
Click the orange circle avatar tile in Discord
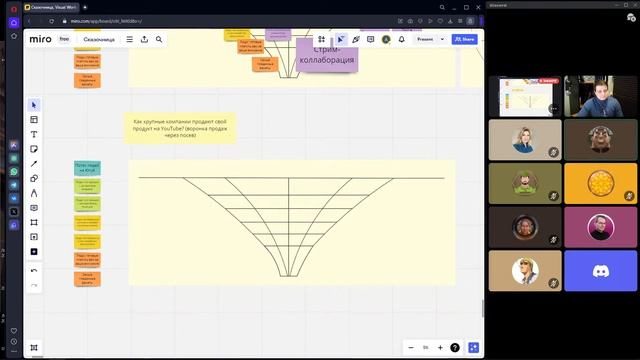600,183
